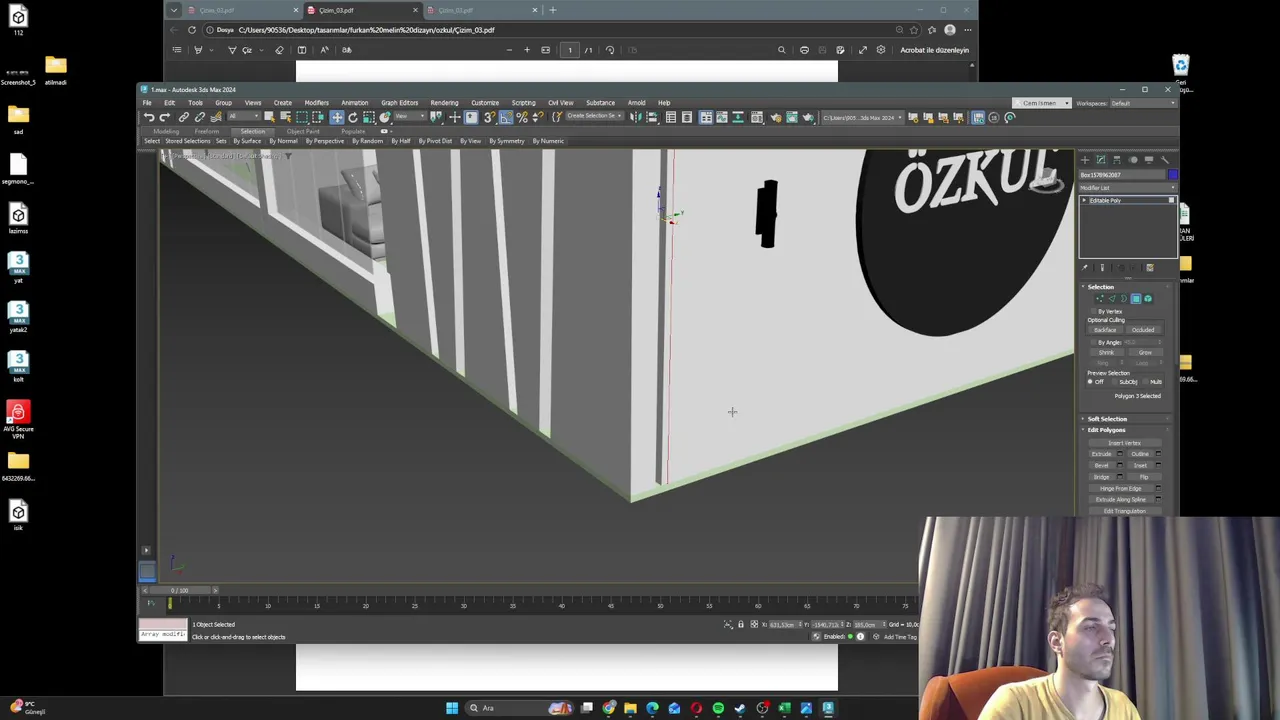Click the Redo icon in 3ds Max toolbar
The height and width of the screenshot is (720, 1280).
point(165,117)
